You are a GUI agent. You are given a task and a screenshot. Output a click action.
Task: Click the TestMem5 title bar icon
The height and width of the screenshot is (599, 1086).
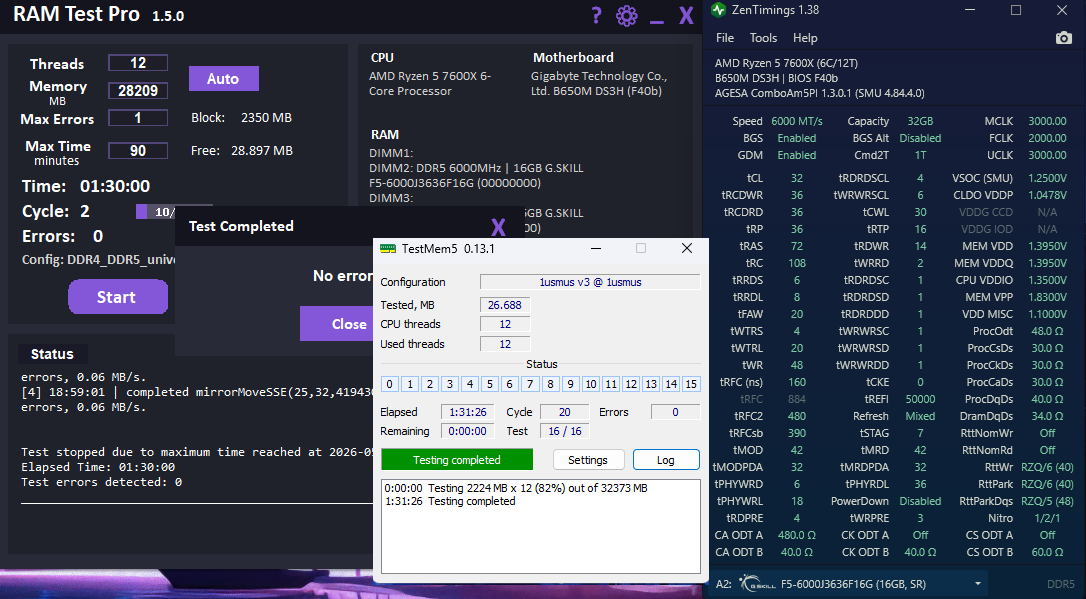tap(388, 249)
